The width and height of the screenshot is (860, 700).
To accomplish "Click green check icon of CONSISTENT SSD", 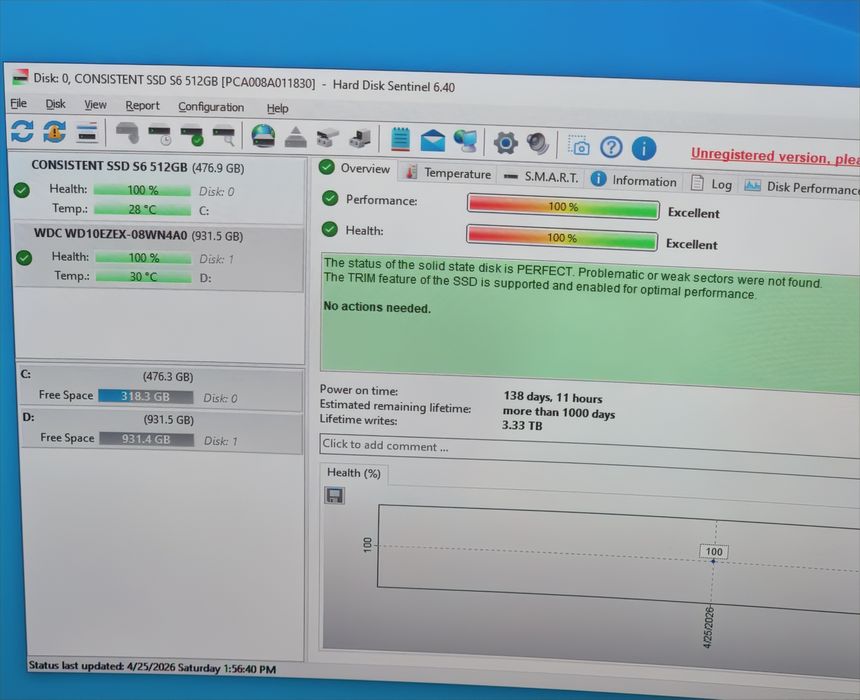I will (x=22, y=190).
